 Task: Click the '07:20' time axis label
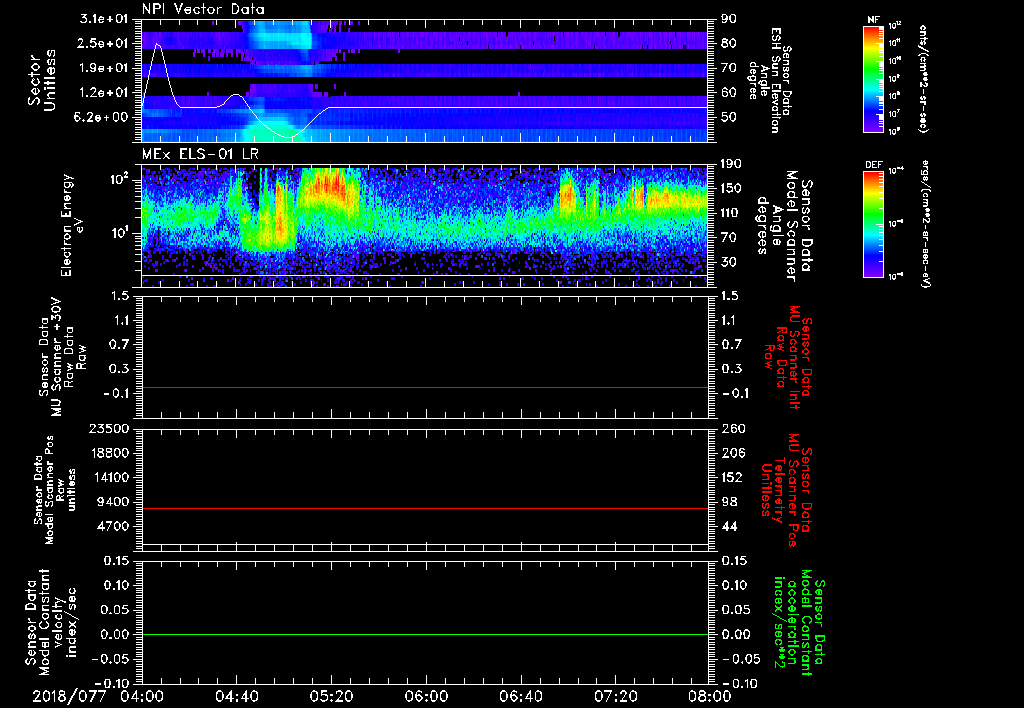615,696
